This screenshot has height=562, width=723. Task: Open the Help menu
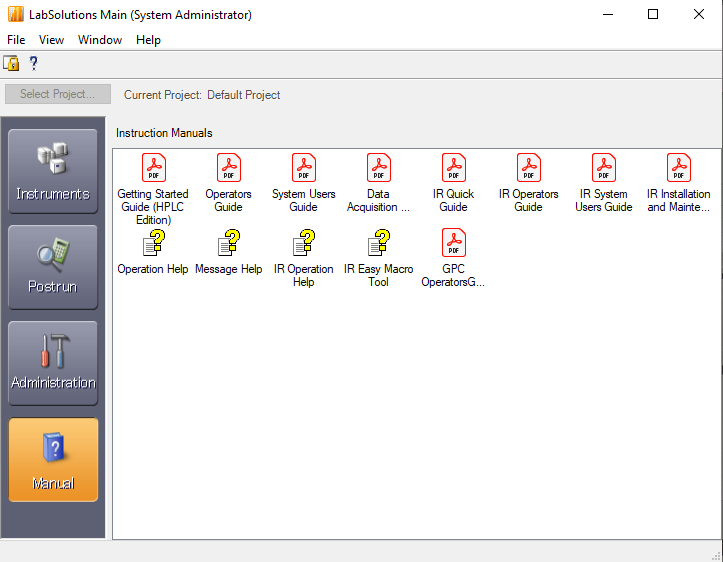(x=148, y=40)
